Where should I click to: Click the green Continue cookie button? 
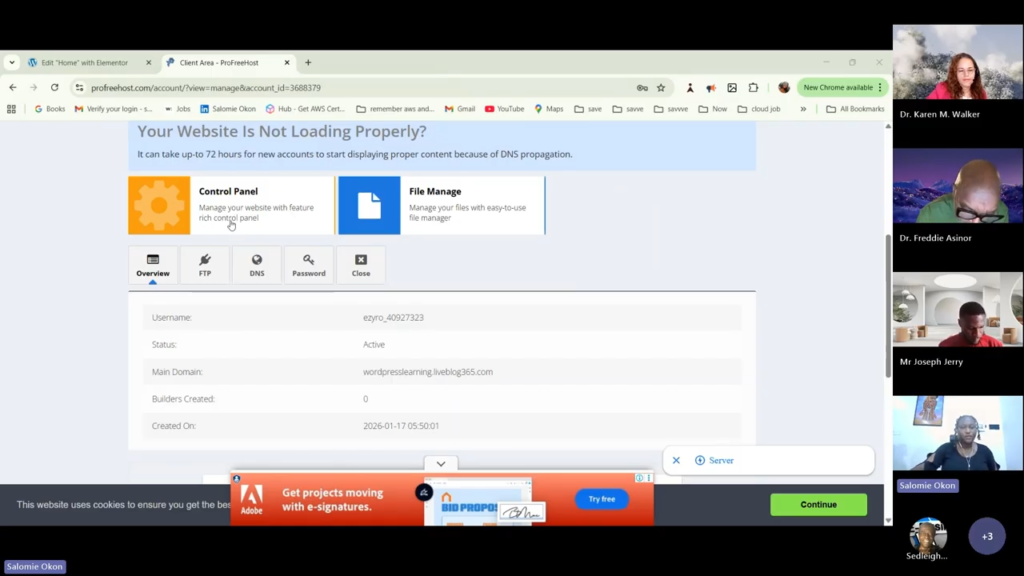pyautogui.click(x=818, y=505)
